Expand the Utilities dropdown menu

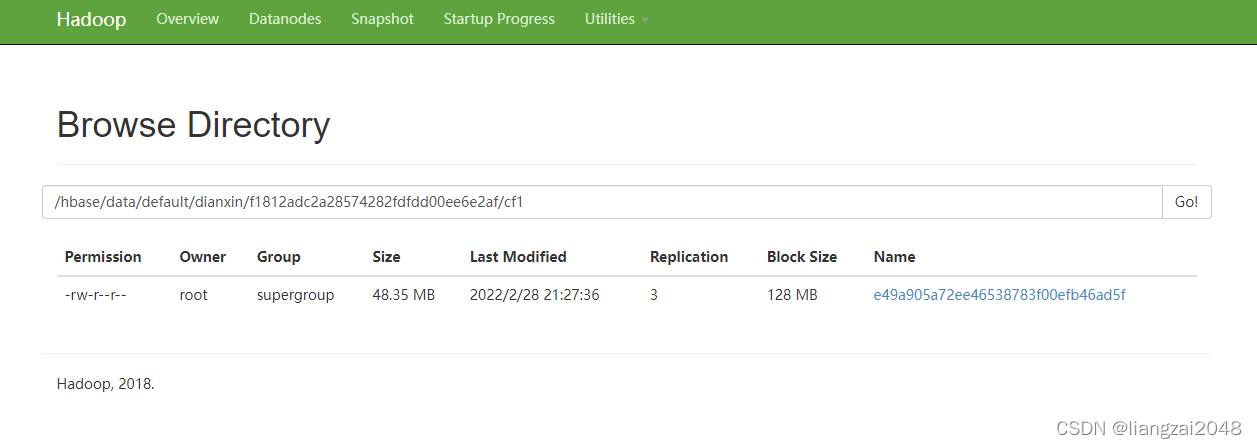point(616,19)
